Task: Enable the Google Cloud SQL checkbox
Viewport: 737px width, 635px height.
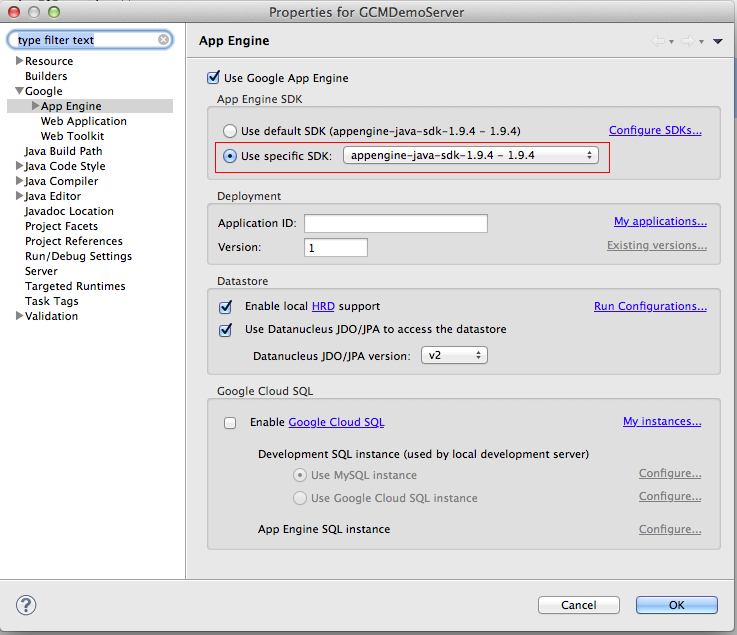Action: tap(230, 423)
